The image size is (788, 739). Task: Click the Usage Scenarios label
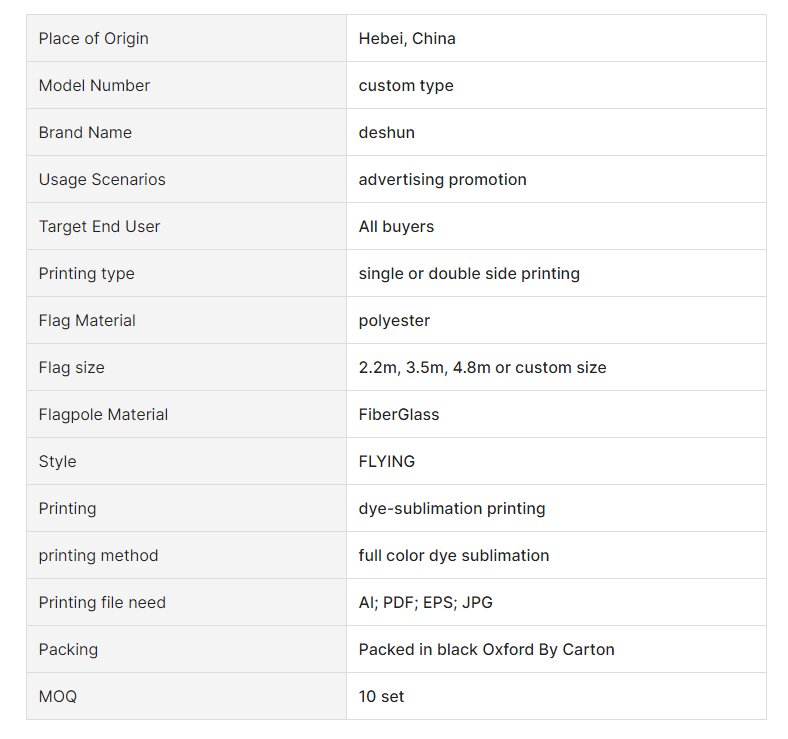(x=102, y=179)
